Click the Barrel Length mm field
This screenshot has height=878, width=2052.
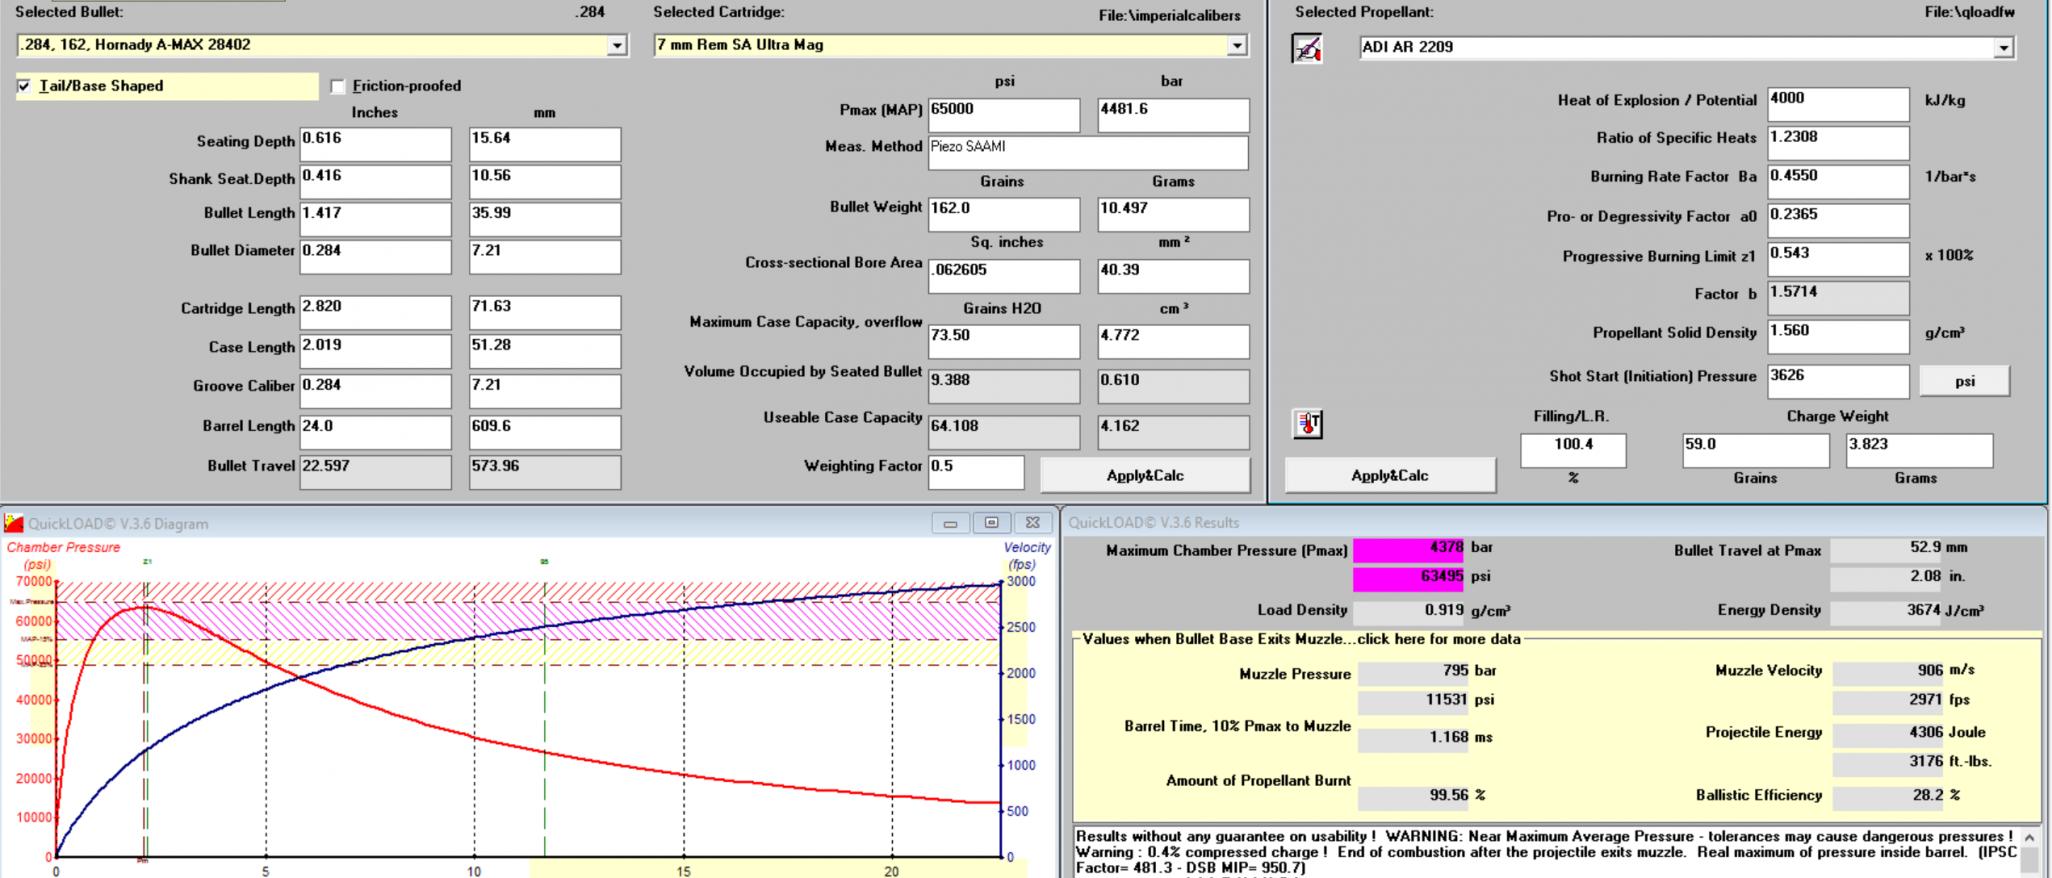point(545,432)
